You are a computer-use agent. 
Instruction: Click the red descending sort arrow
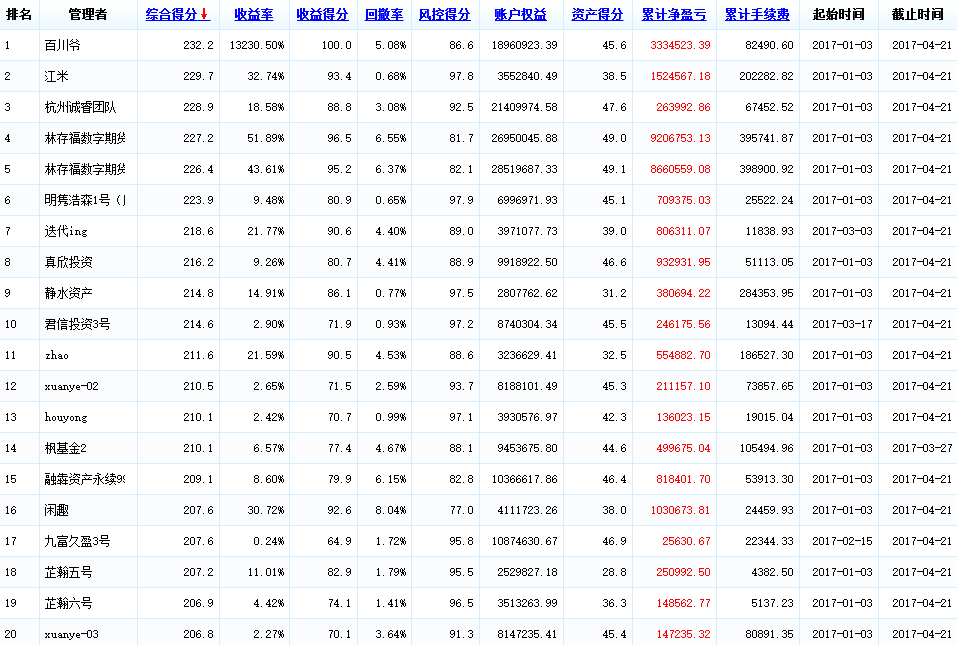click(204, 15)
